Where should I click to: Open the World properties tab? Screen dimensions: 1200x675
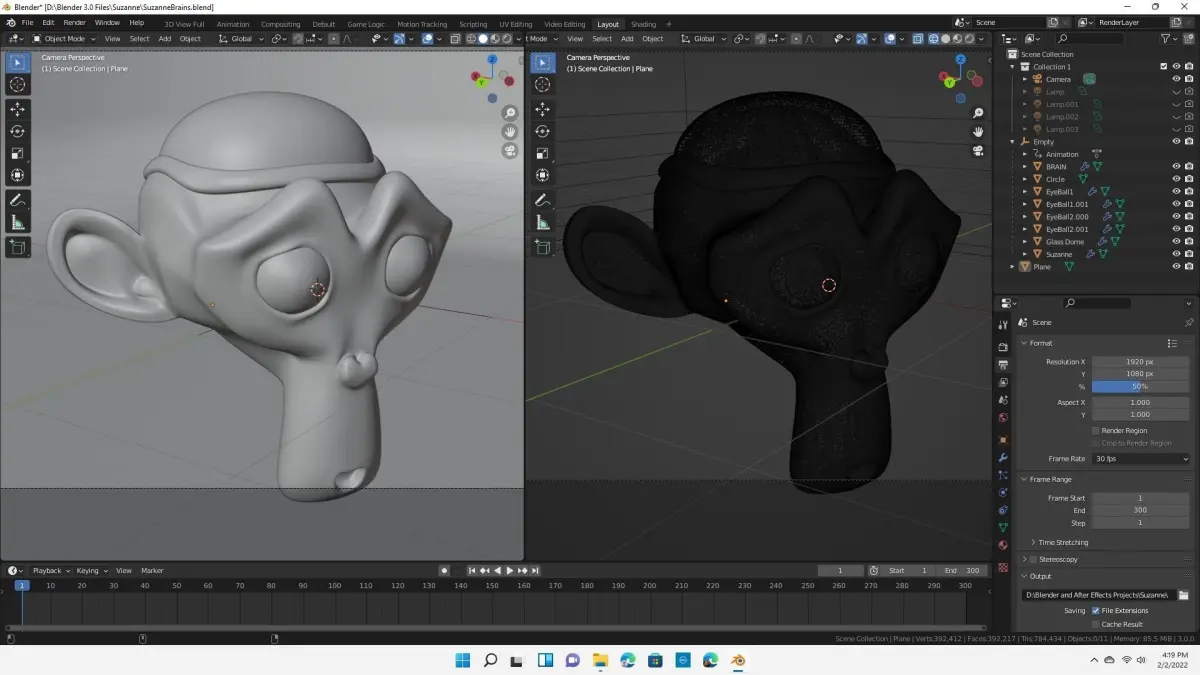(1003, 418)
